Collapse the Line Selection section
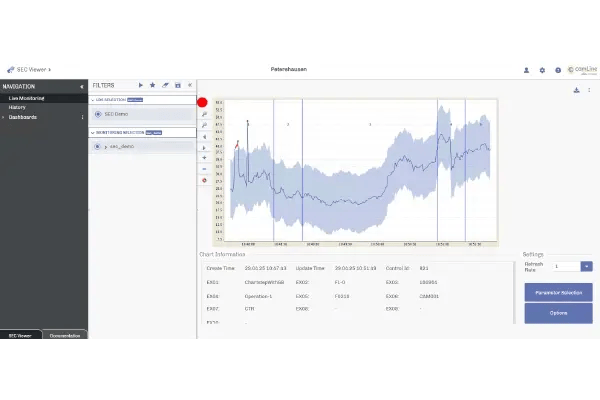 click(x=92, y=101)
